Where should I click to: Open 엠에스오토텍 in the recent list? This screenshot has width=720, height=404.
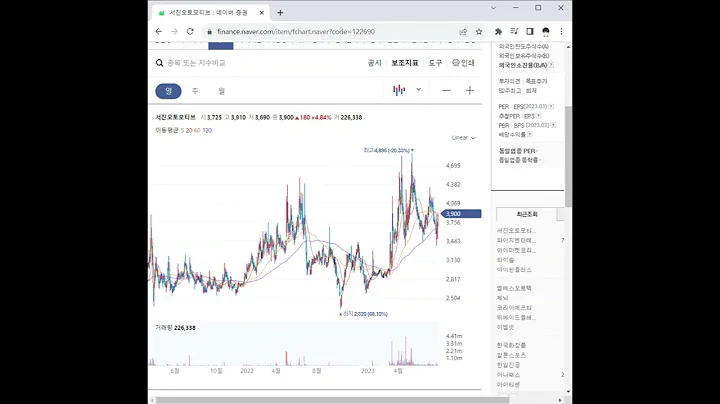(514, 288)
